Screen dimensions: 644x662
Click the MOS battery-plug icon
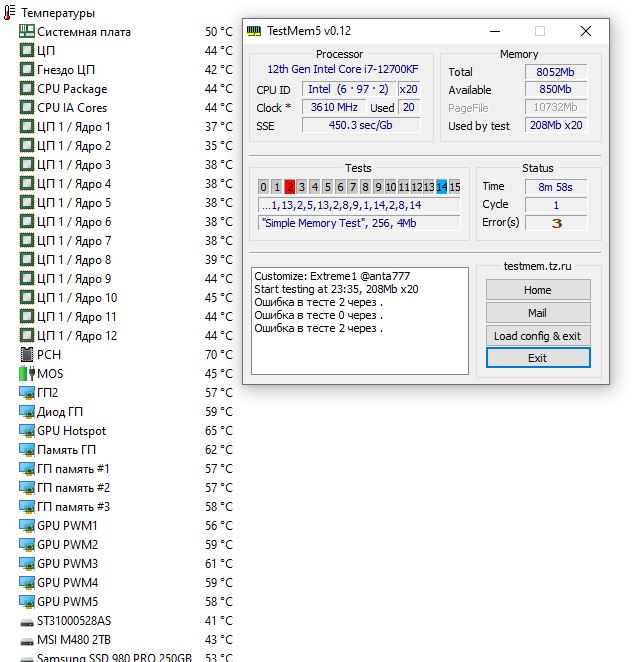pos(27,373)
